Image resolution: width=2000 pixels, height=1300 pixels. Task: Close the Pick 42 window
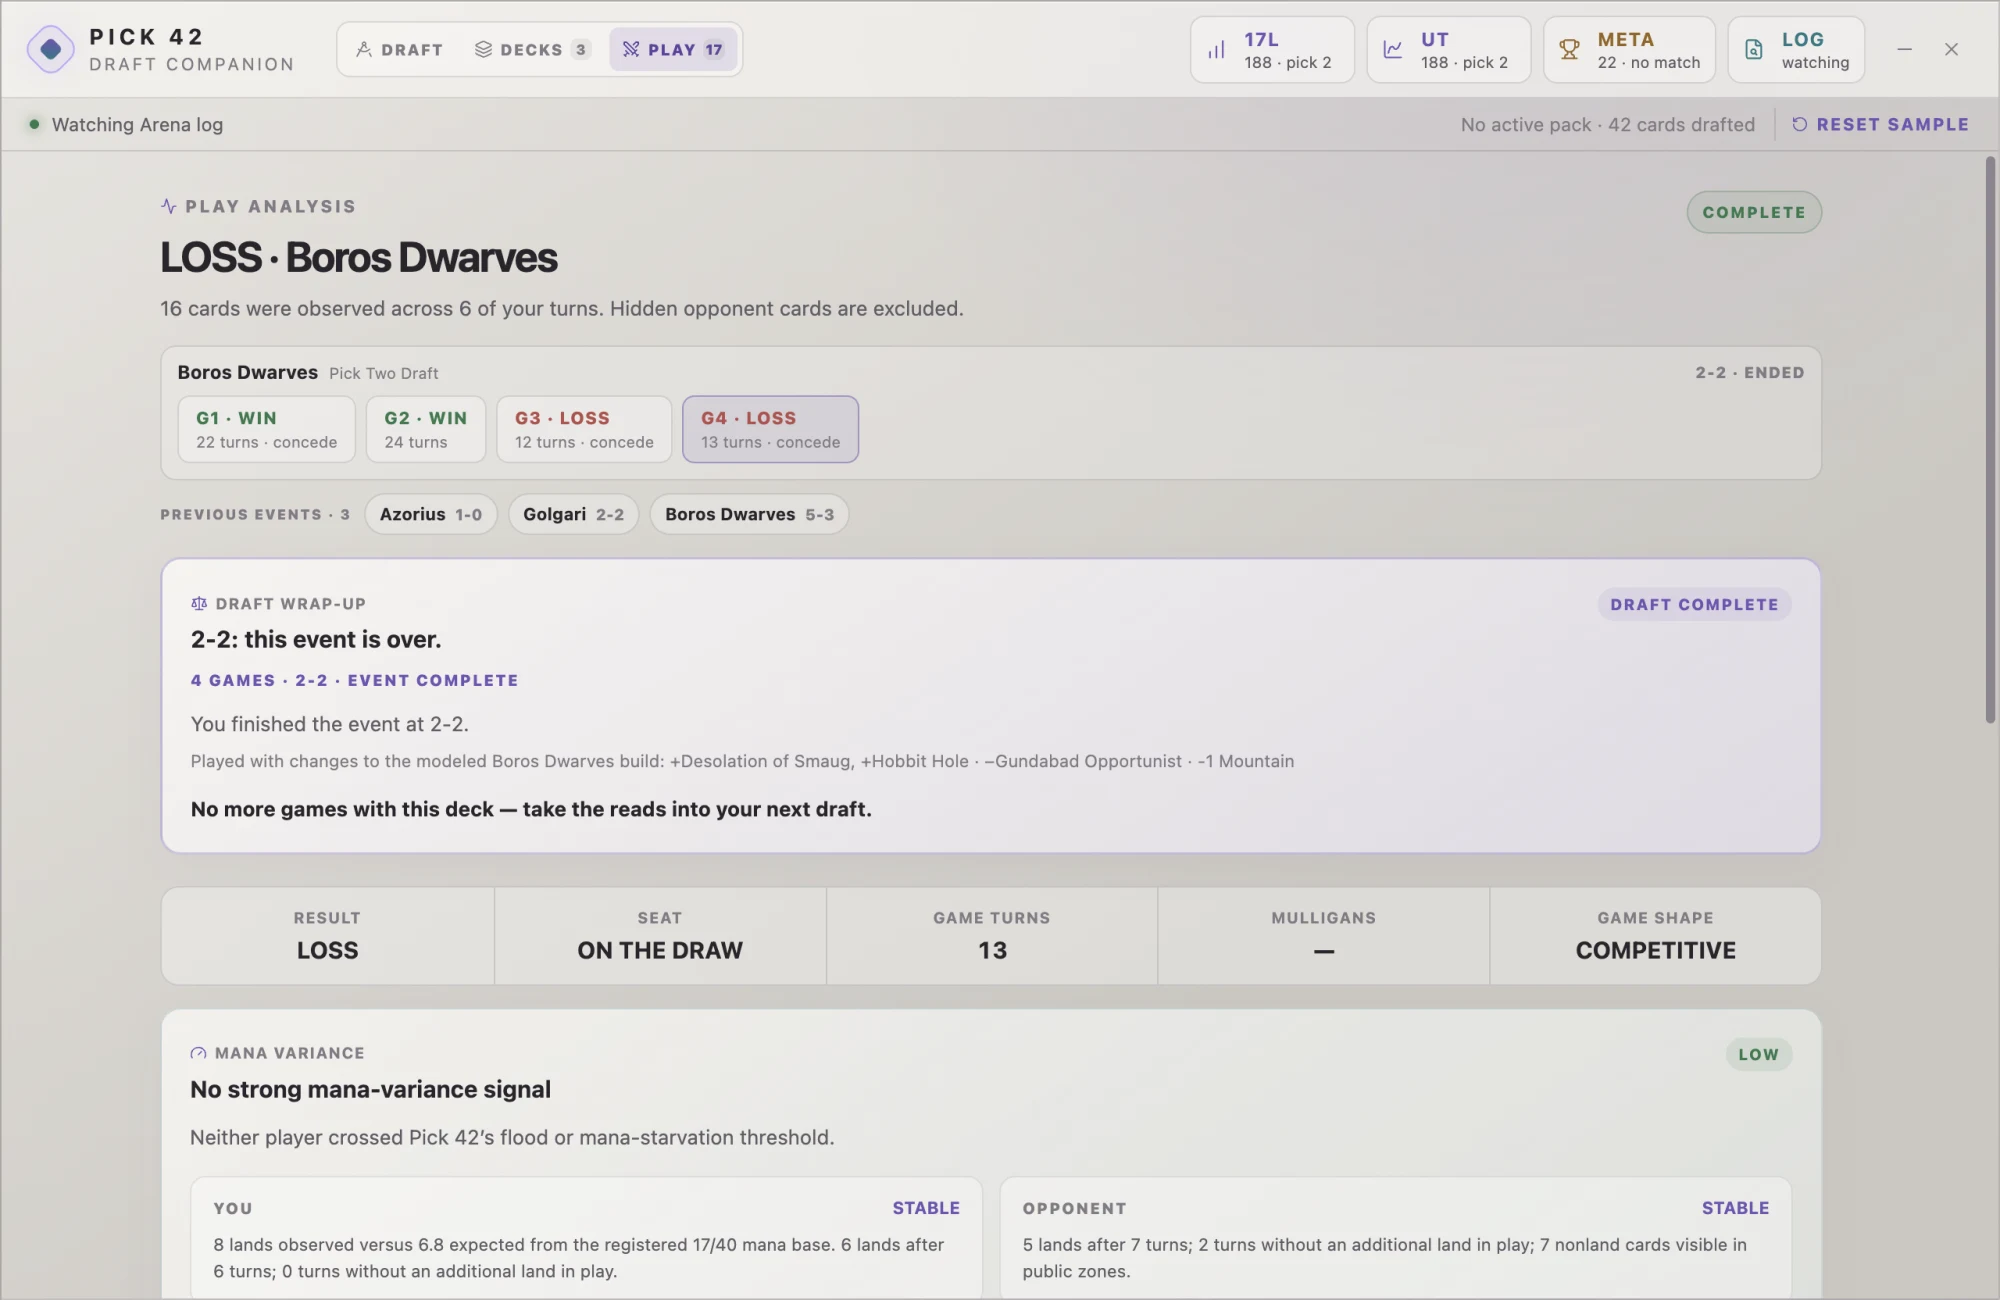point(1951,49)
